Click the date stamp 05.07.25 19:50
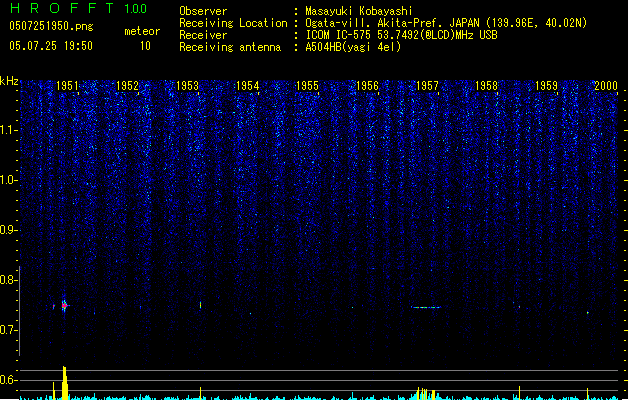Viewport: 629px width, 400px height. tap(51, 46)
